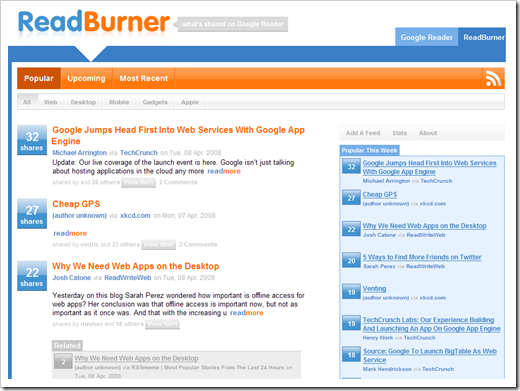Screen dimensions: 520x391
Task: Open the Stats sidebar link
Action: pos(400,133)
